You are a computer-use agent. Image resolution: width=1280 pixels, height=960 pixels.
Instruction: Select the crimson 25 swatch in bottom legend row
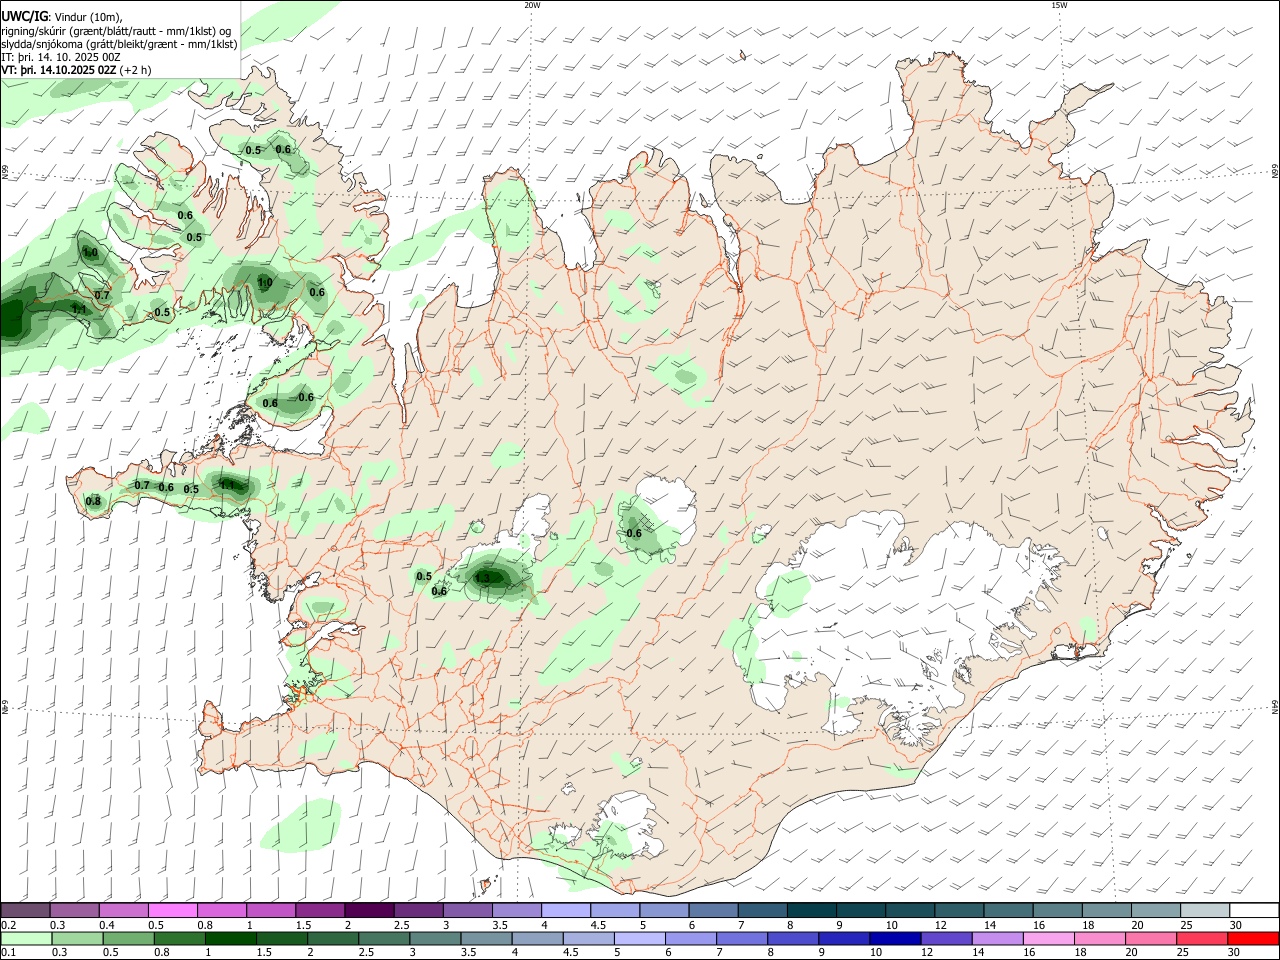tap(1202, 939)
